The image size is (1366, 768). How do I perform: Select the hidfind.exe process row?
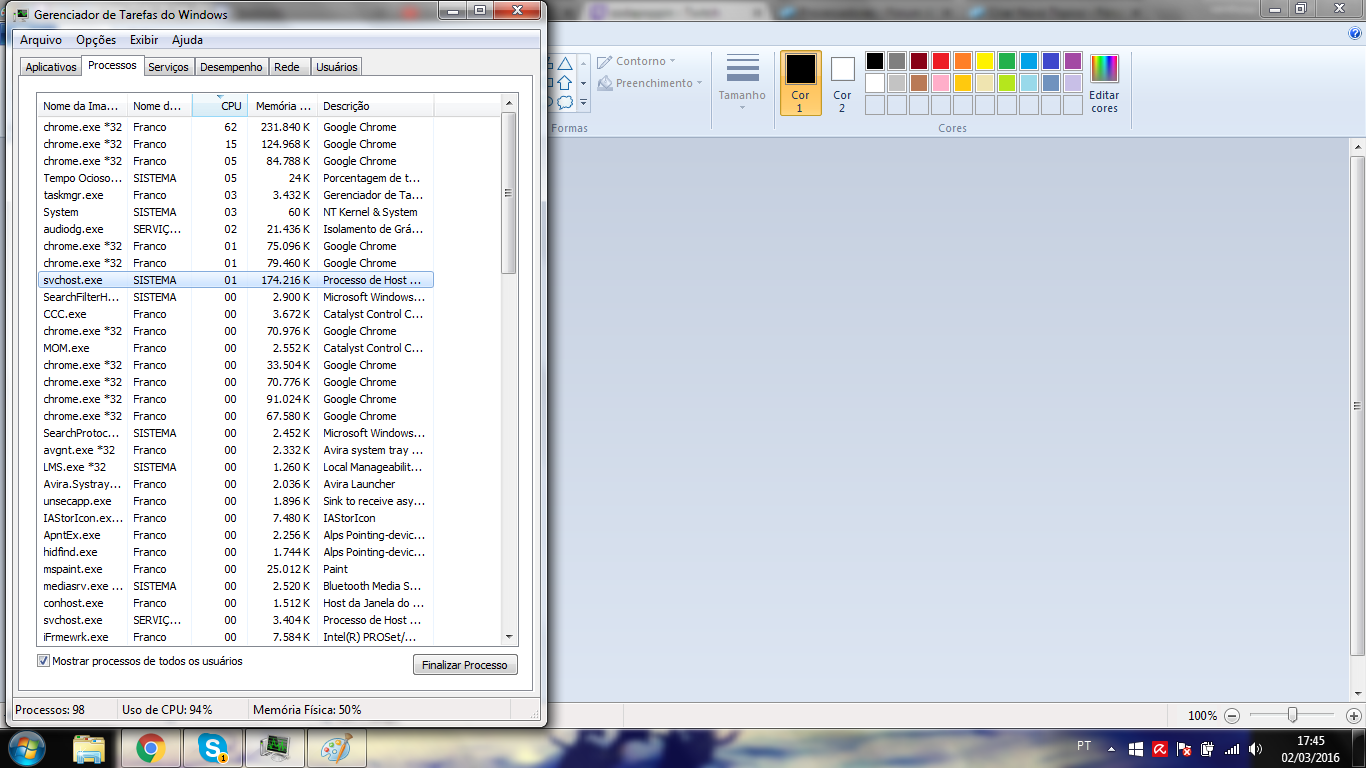pyautogui.click(x=236, y=552)
